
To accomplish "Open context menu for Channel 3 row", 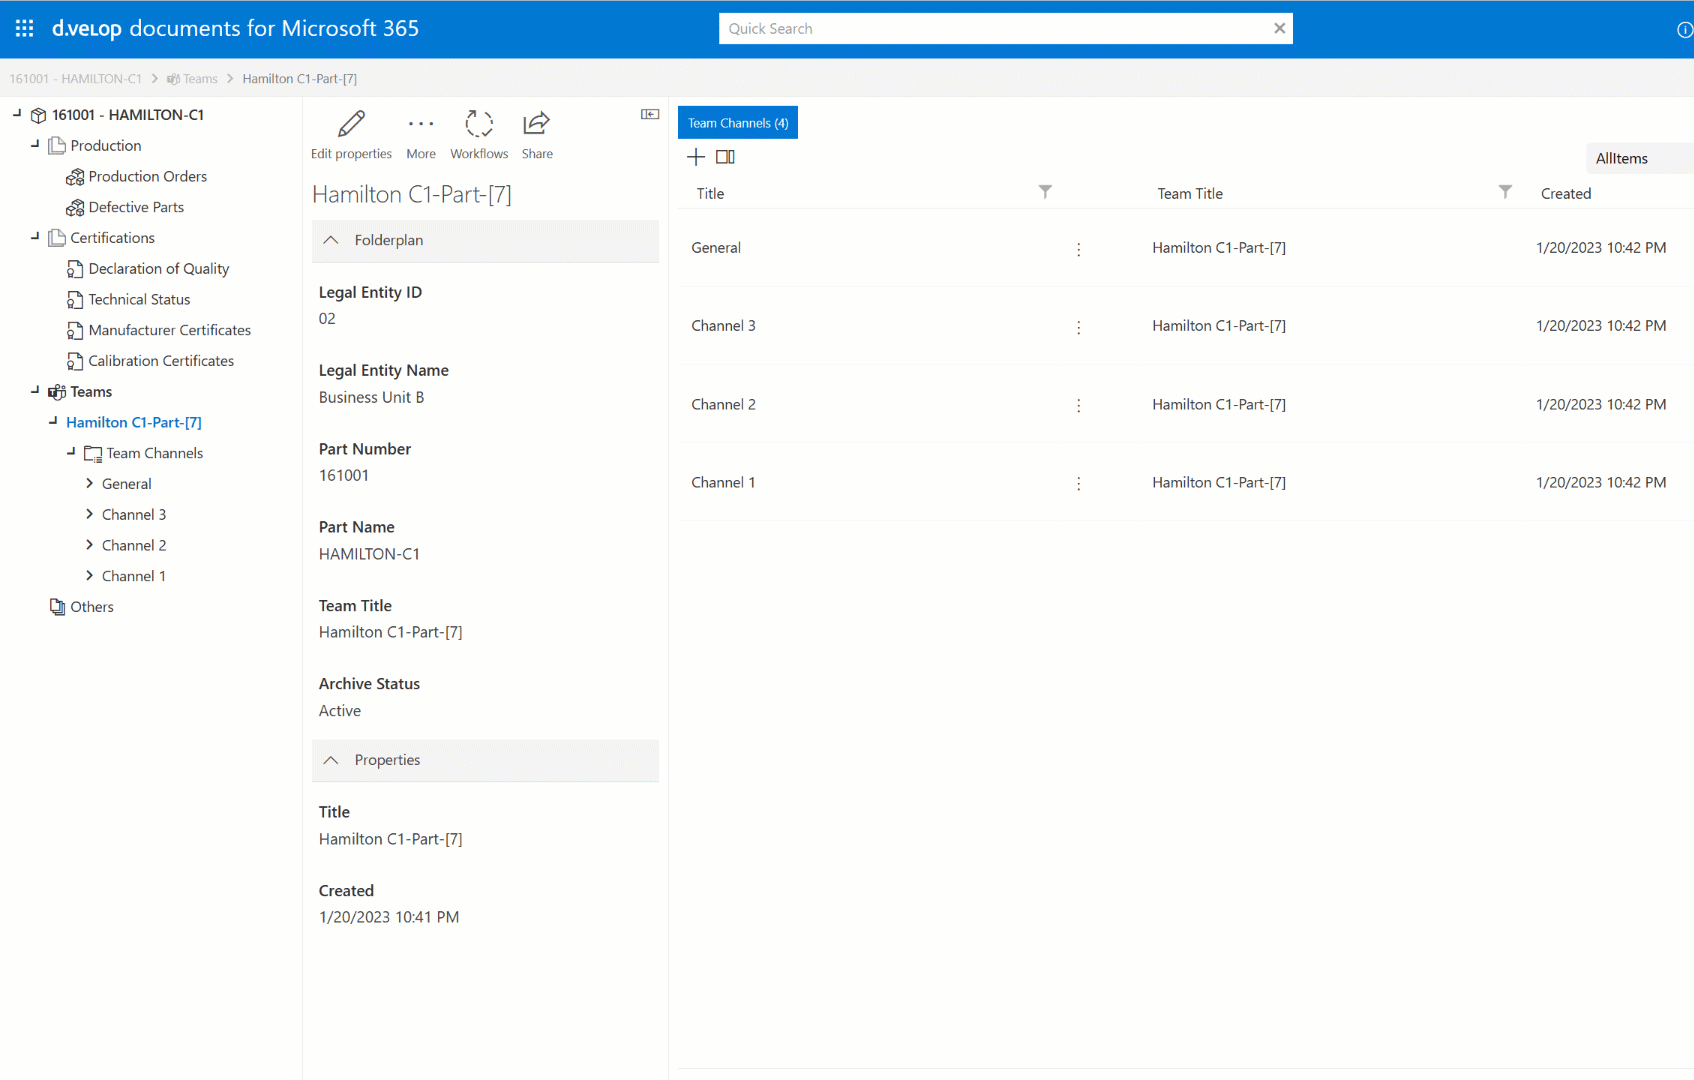I will [1078, 327].
